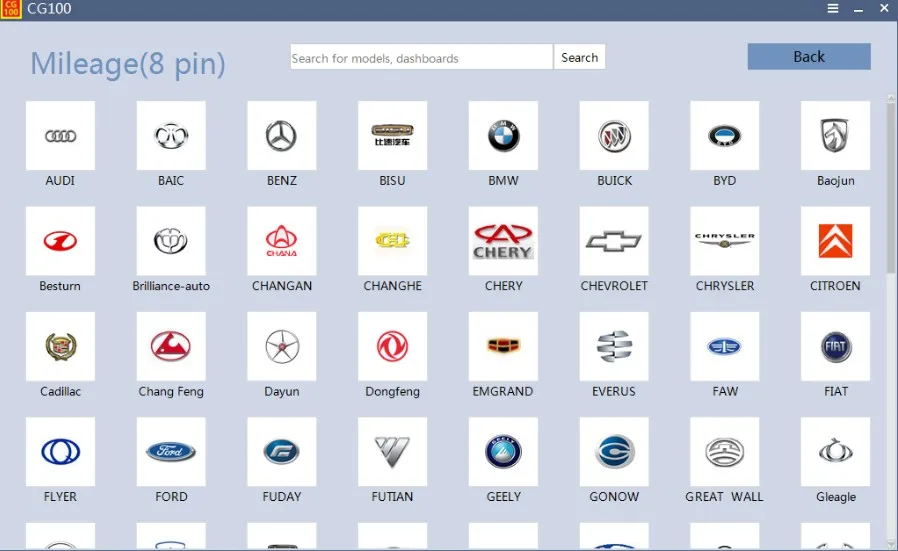
Task: Select the FLYER brand tile
Action: coord(60,451)
